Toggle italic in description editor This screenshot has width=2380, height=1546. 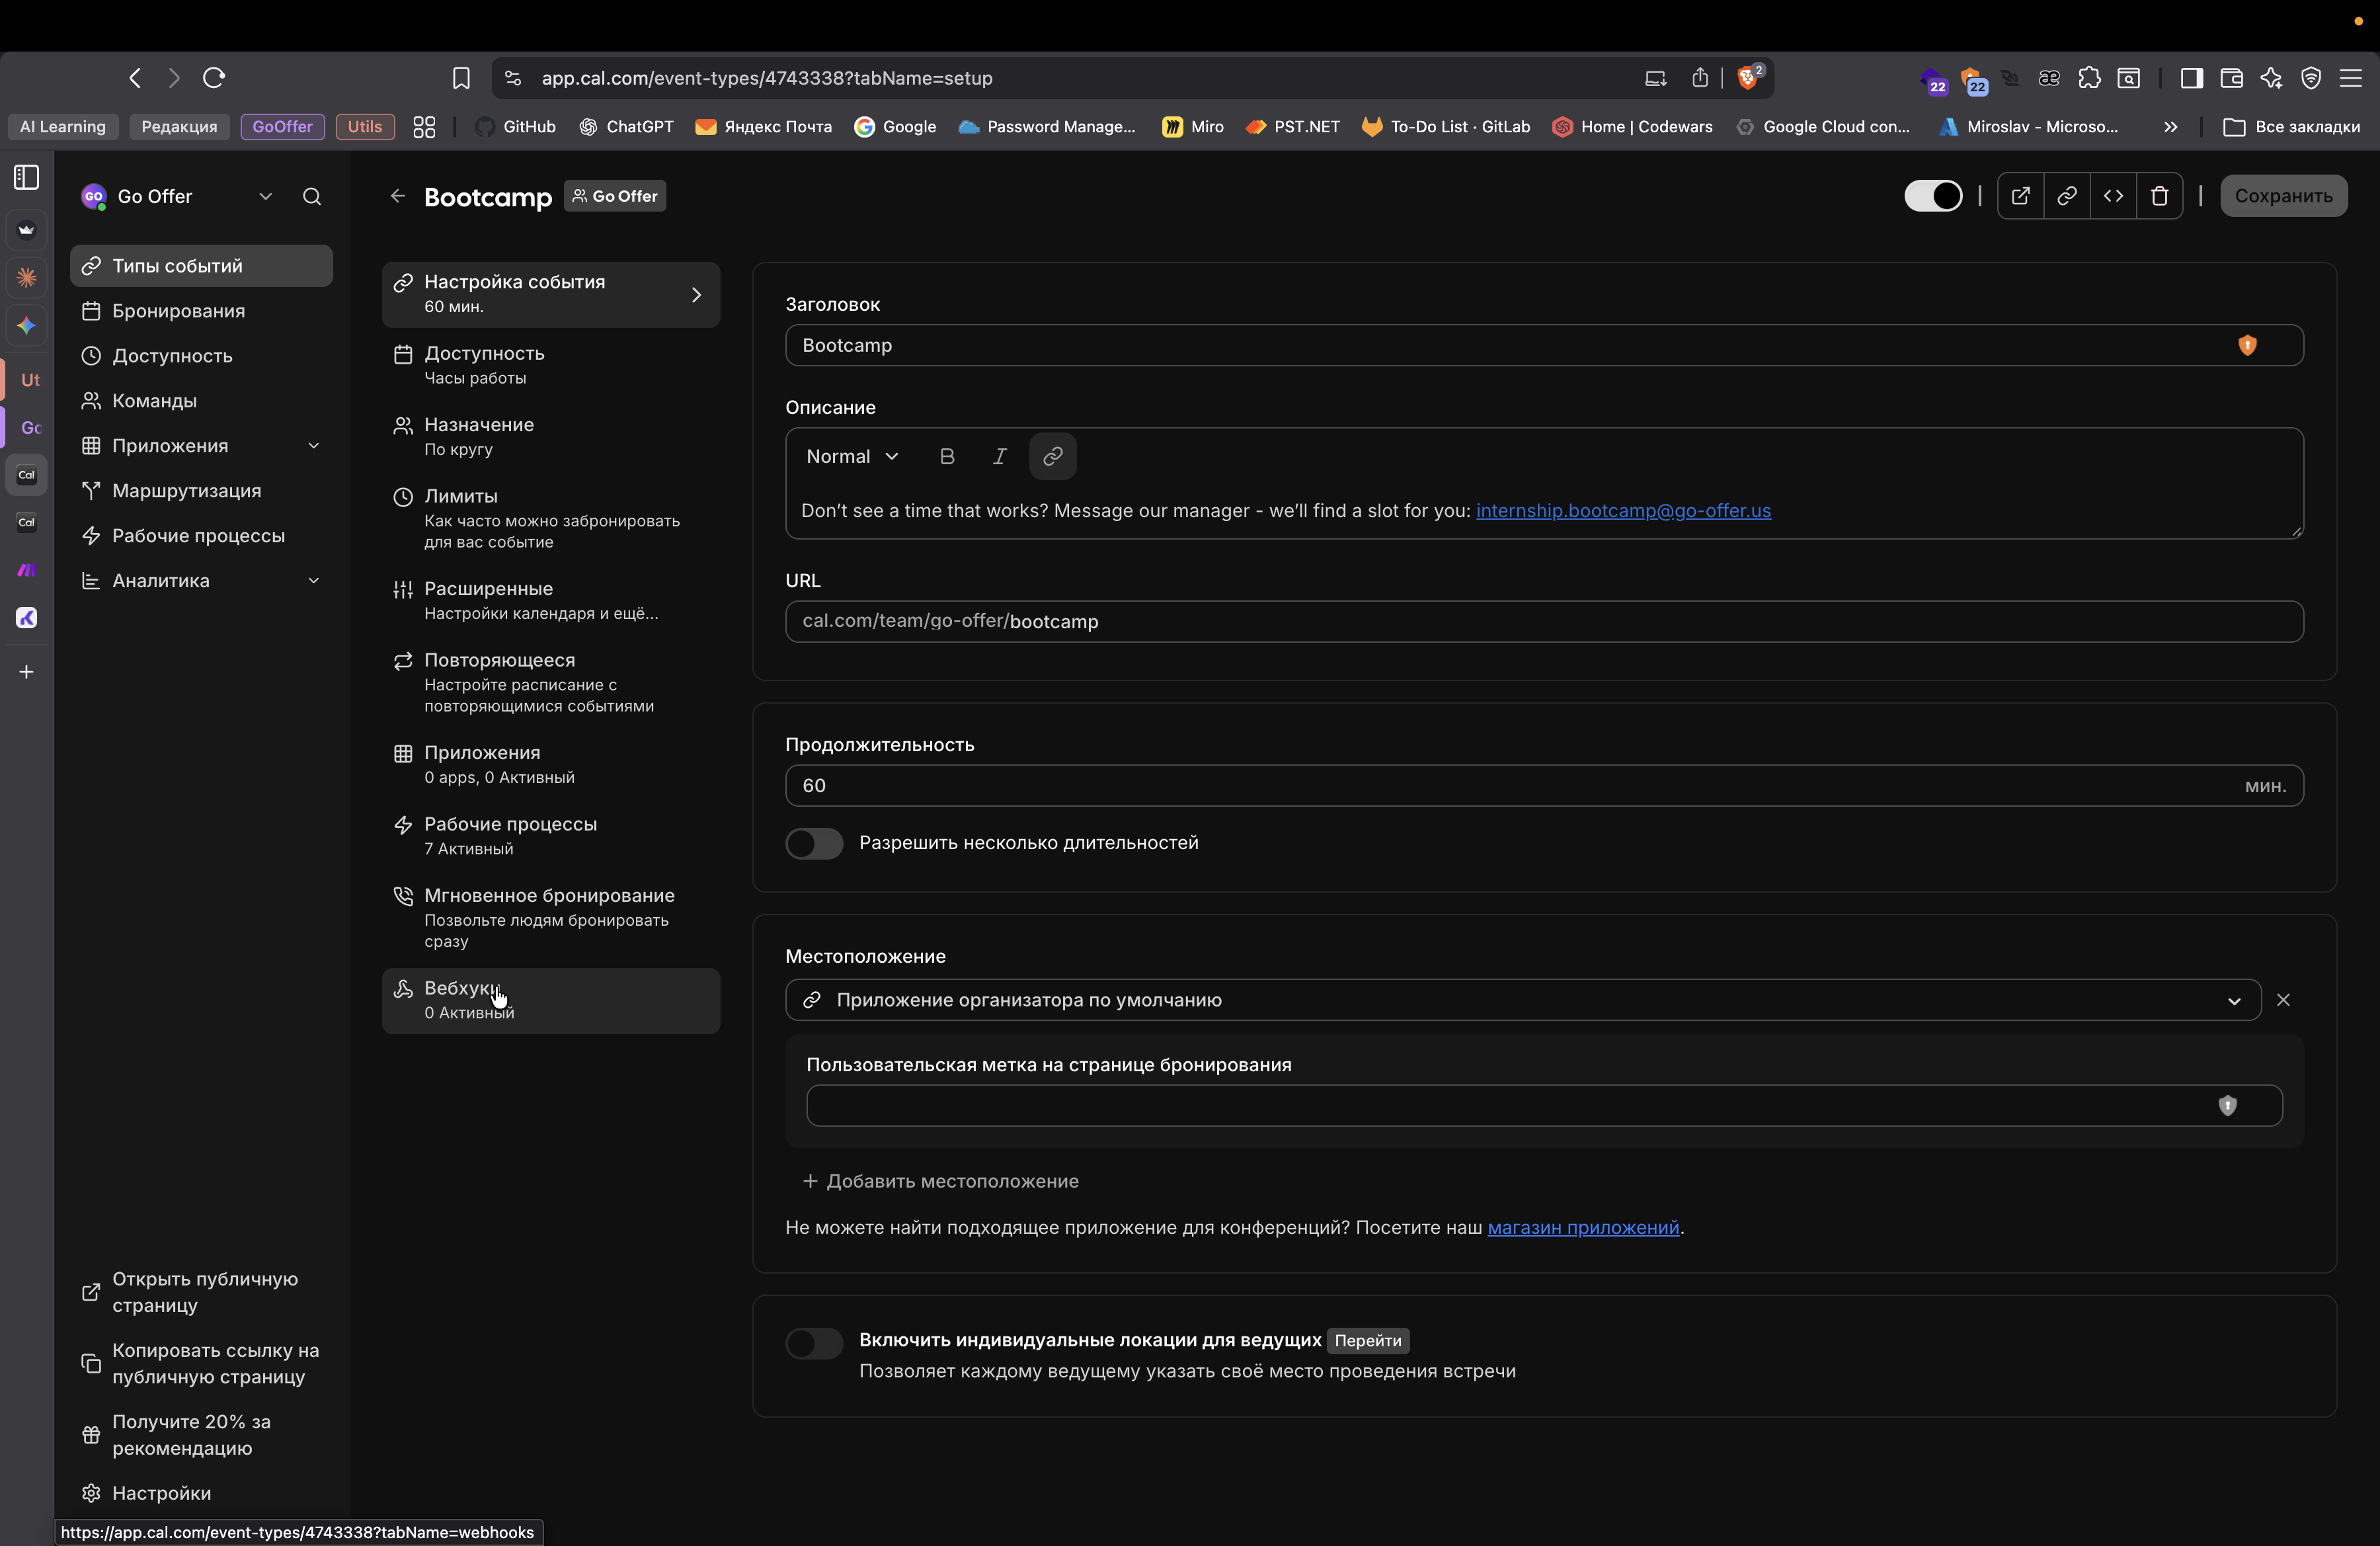999,457
